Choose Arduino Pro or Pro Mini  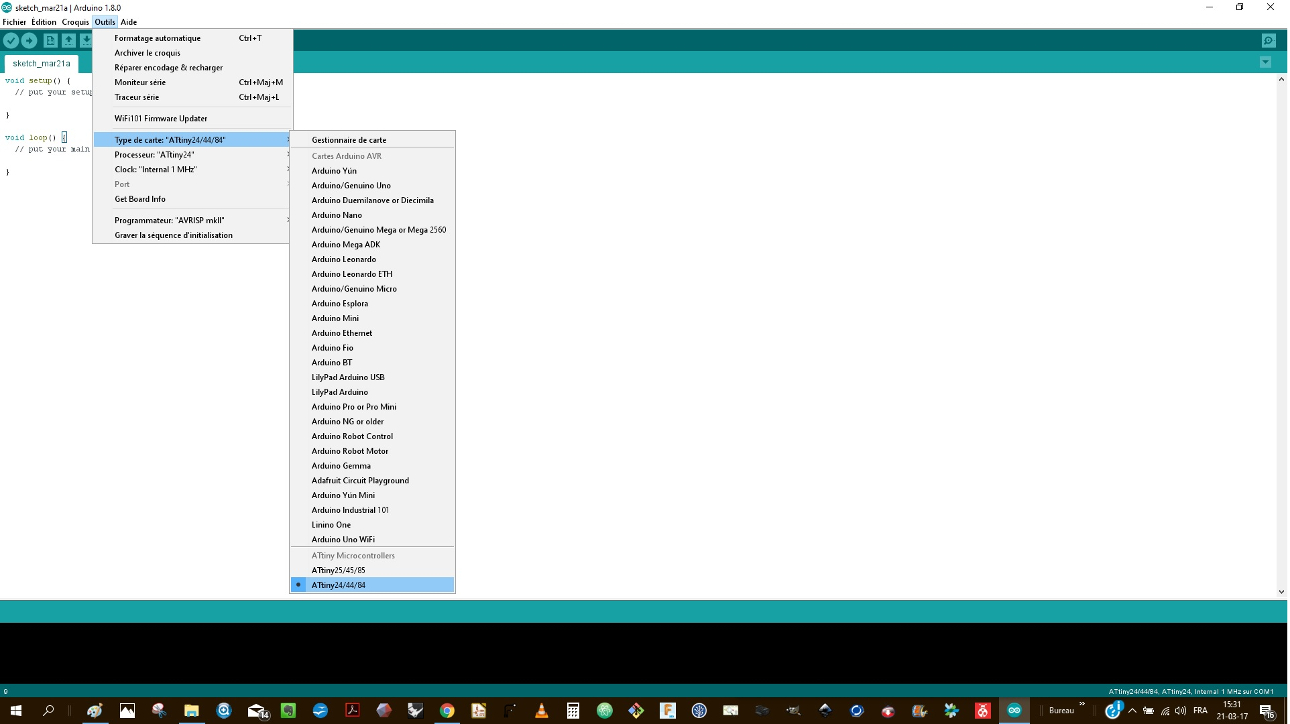pos(372,407)
